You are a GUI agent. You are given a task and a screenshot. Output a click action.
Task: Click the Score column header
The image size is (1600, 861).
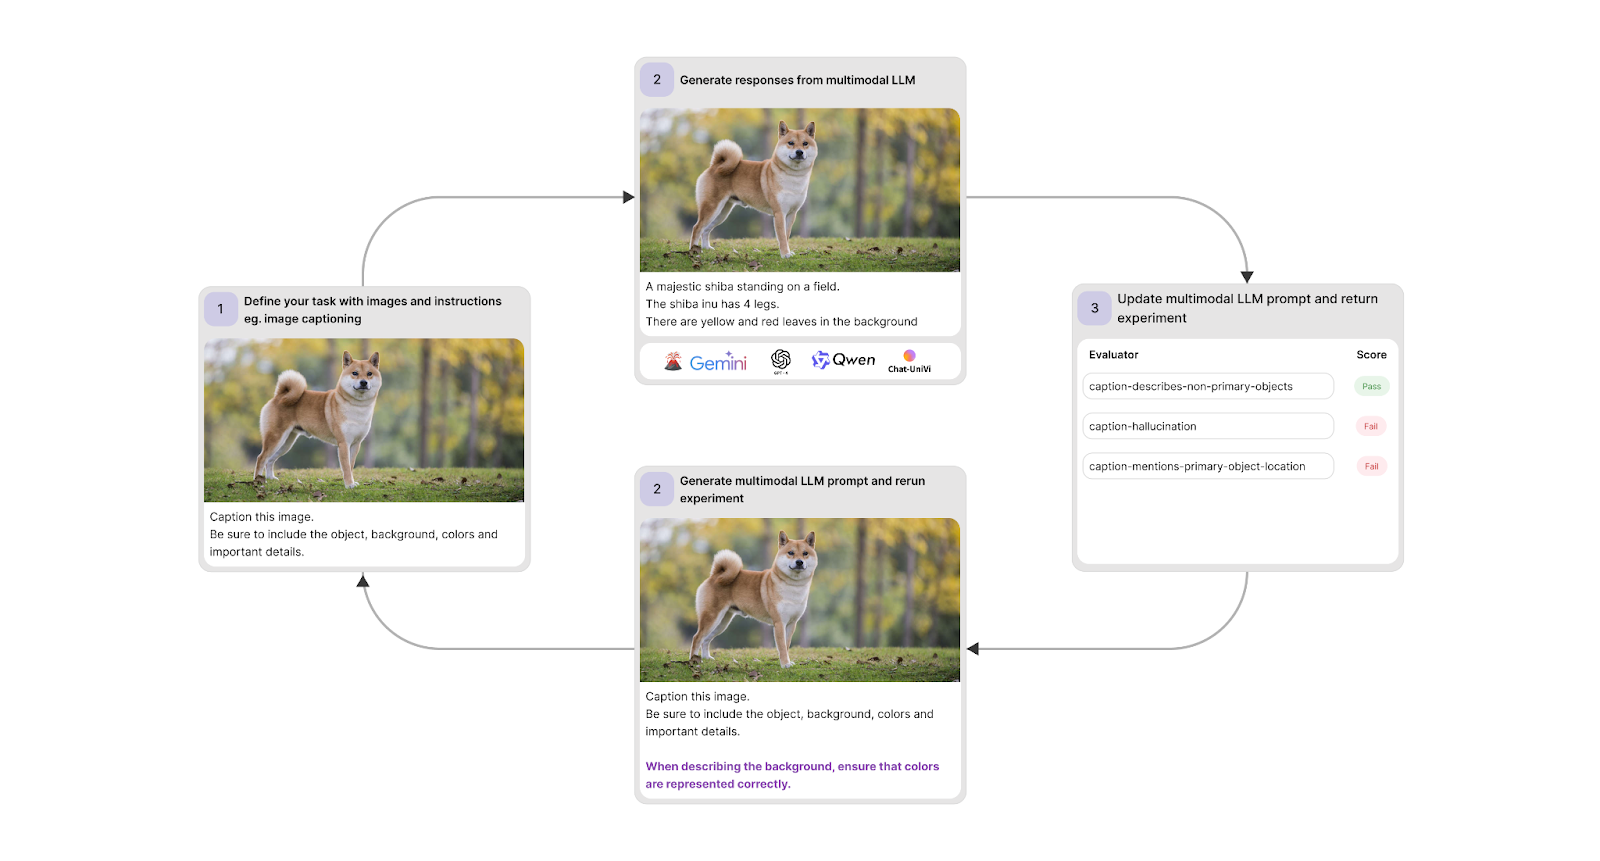coord(1371,355)
